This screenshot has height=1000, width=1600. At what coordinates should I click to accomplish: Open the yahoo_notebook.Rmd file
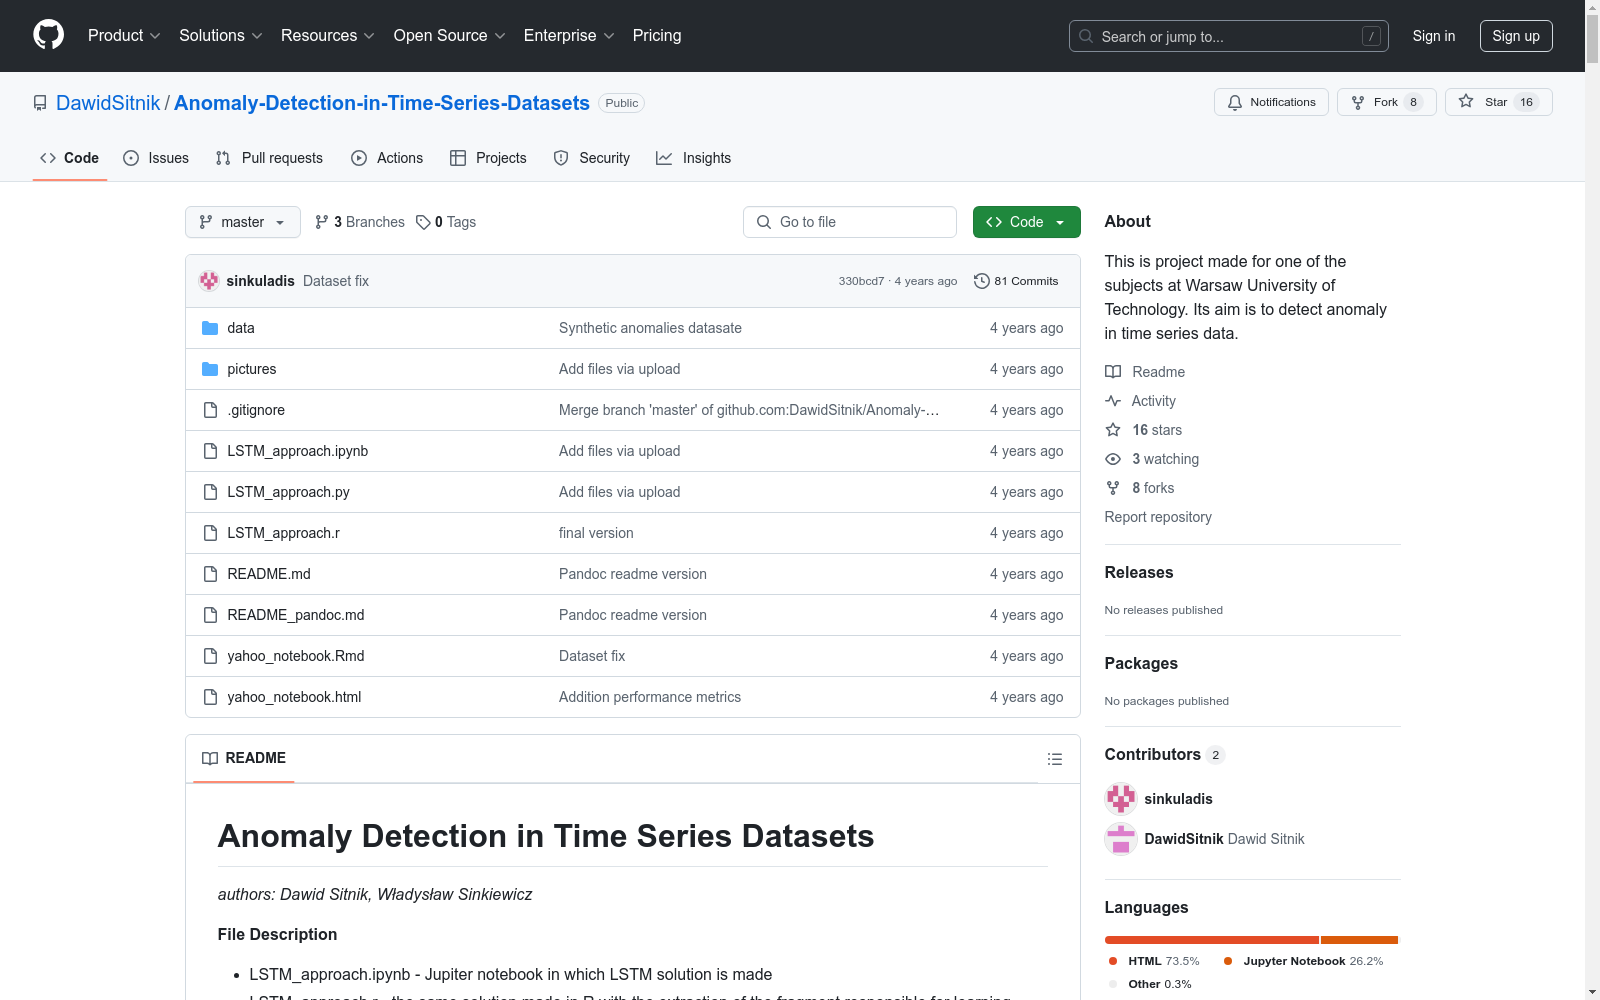pos(296,656)
